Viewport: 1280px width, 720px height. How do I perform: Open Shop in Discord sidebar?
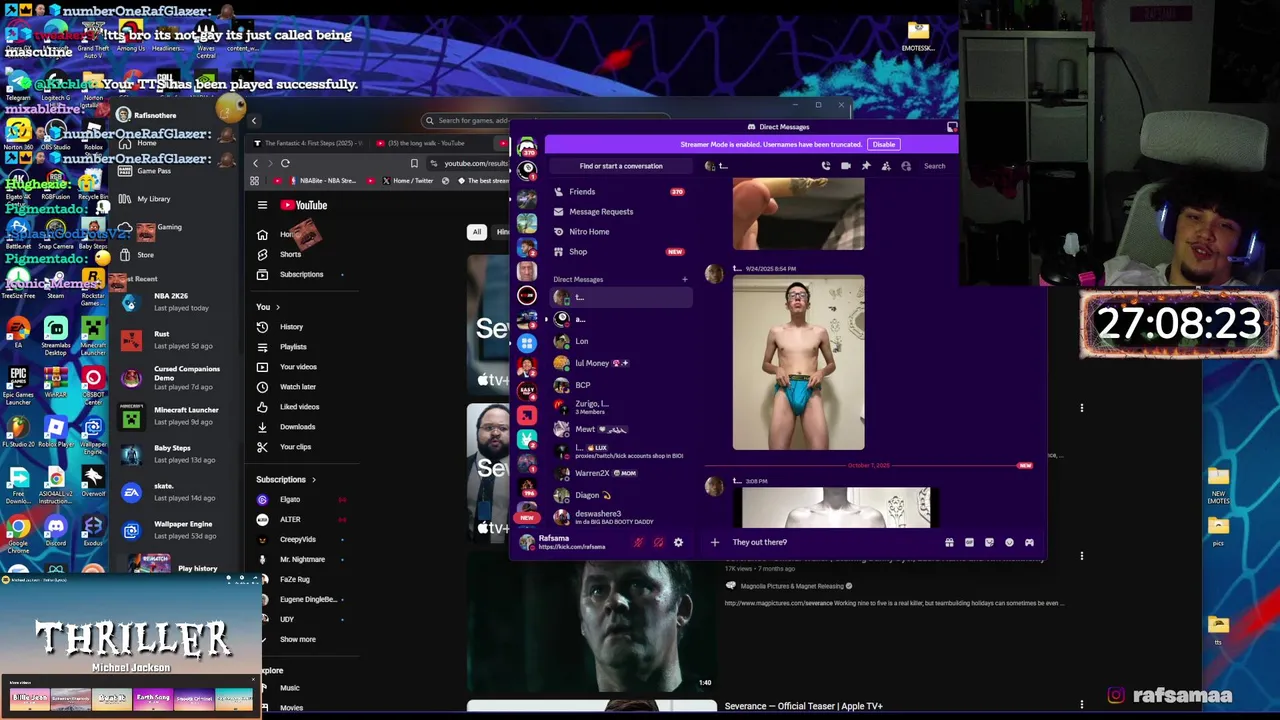pos(620,251)
